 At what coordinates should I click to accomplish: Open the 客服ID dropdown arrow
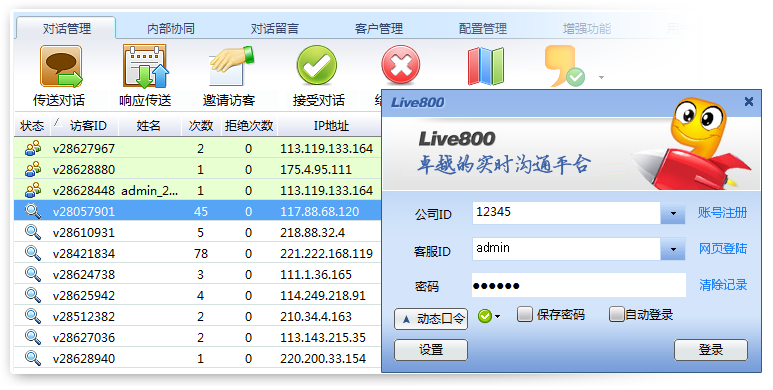click(673, 249)
